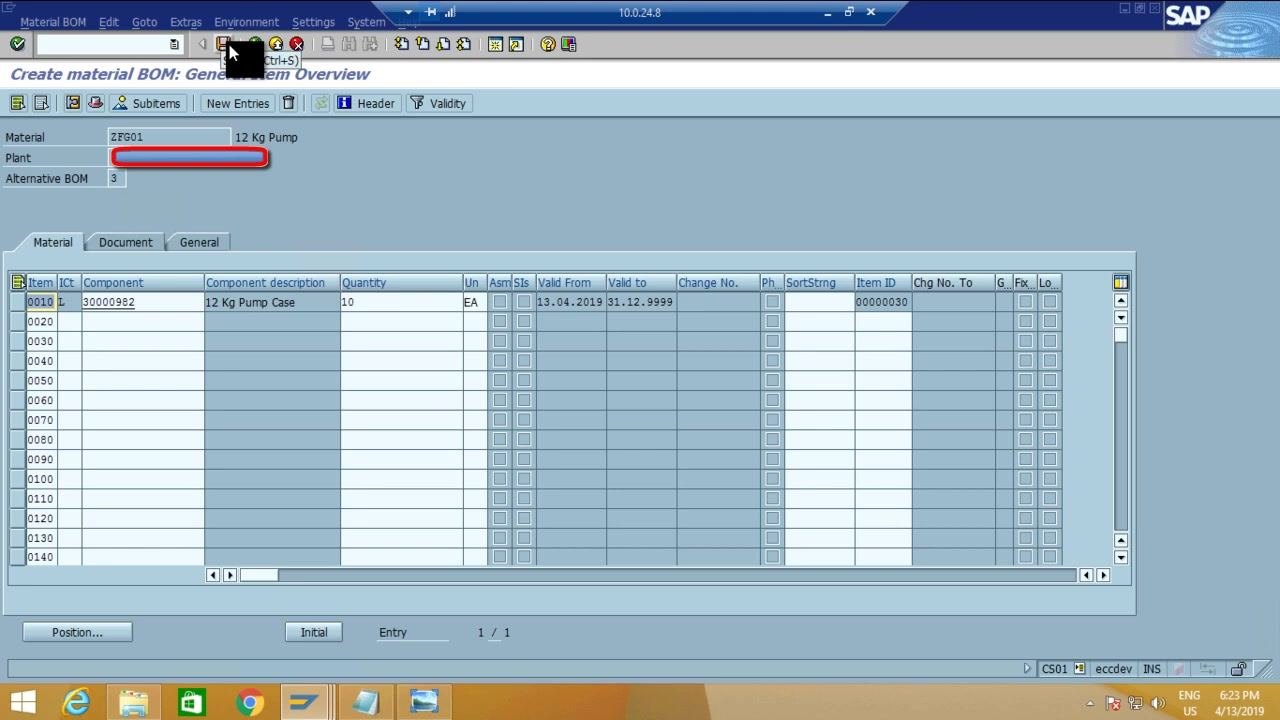Screen dimensions: 1280x720
Task: Click the Initial button
Action: [314, 632]
